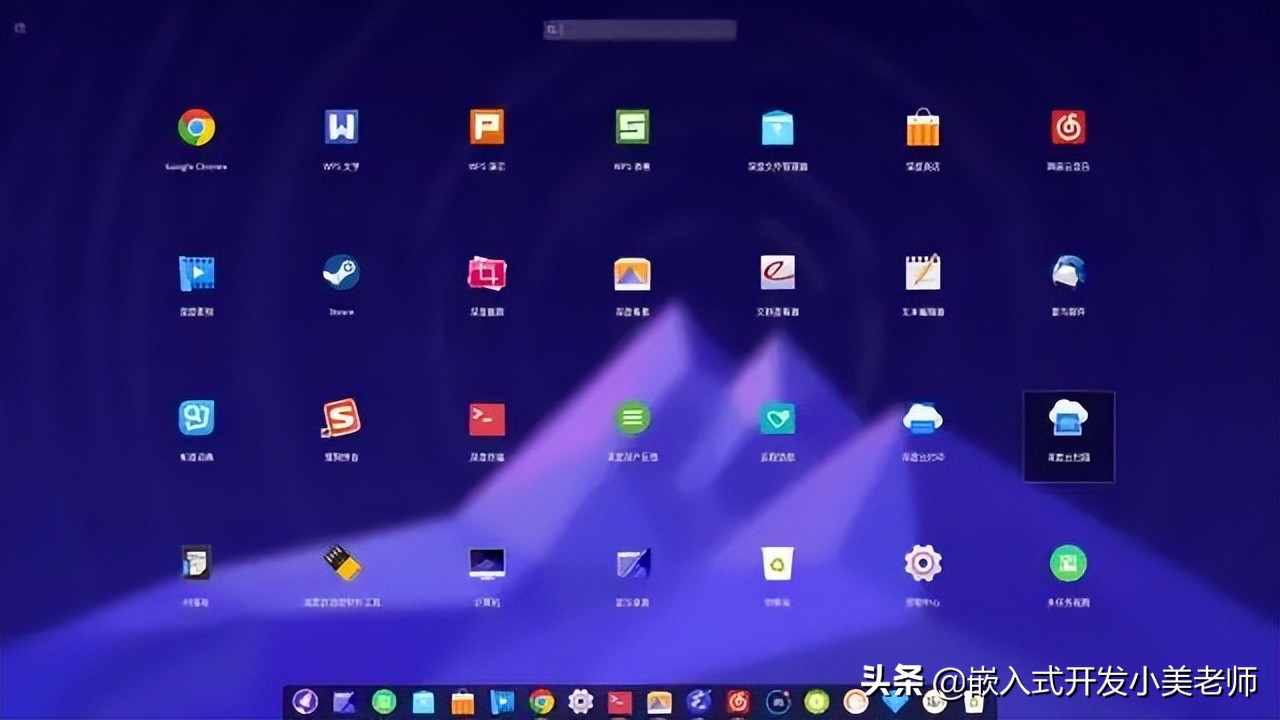Click Show Desktop icon in the dock
1280x720 pixels.
click(x=344, y=702)
